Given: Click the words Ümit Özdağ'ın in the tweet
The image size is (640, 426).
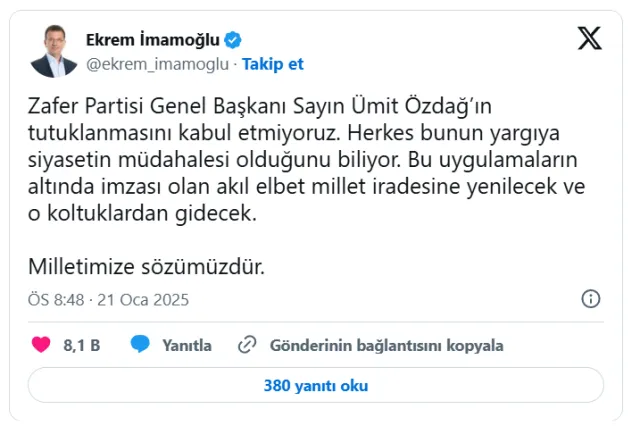Looking at the screenshot, I should (x=422, y=106).
